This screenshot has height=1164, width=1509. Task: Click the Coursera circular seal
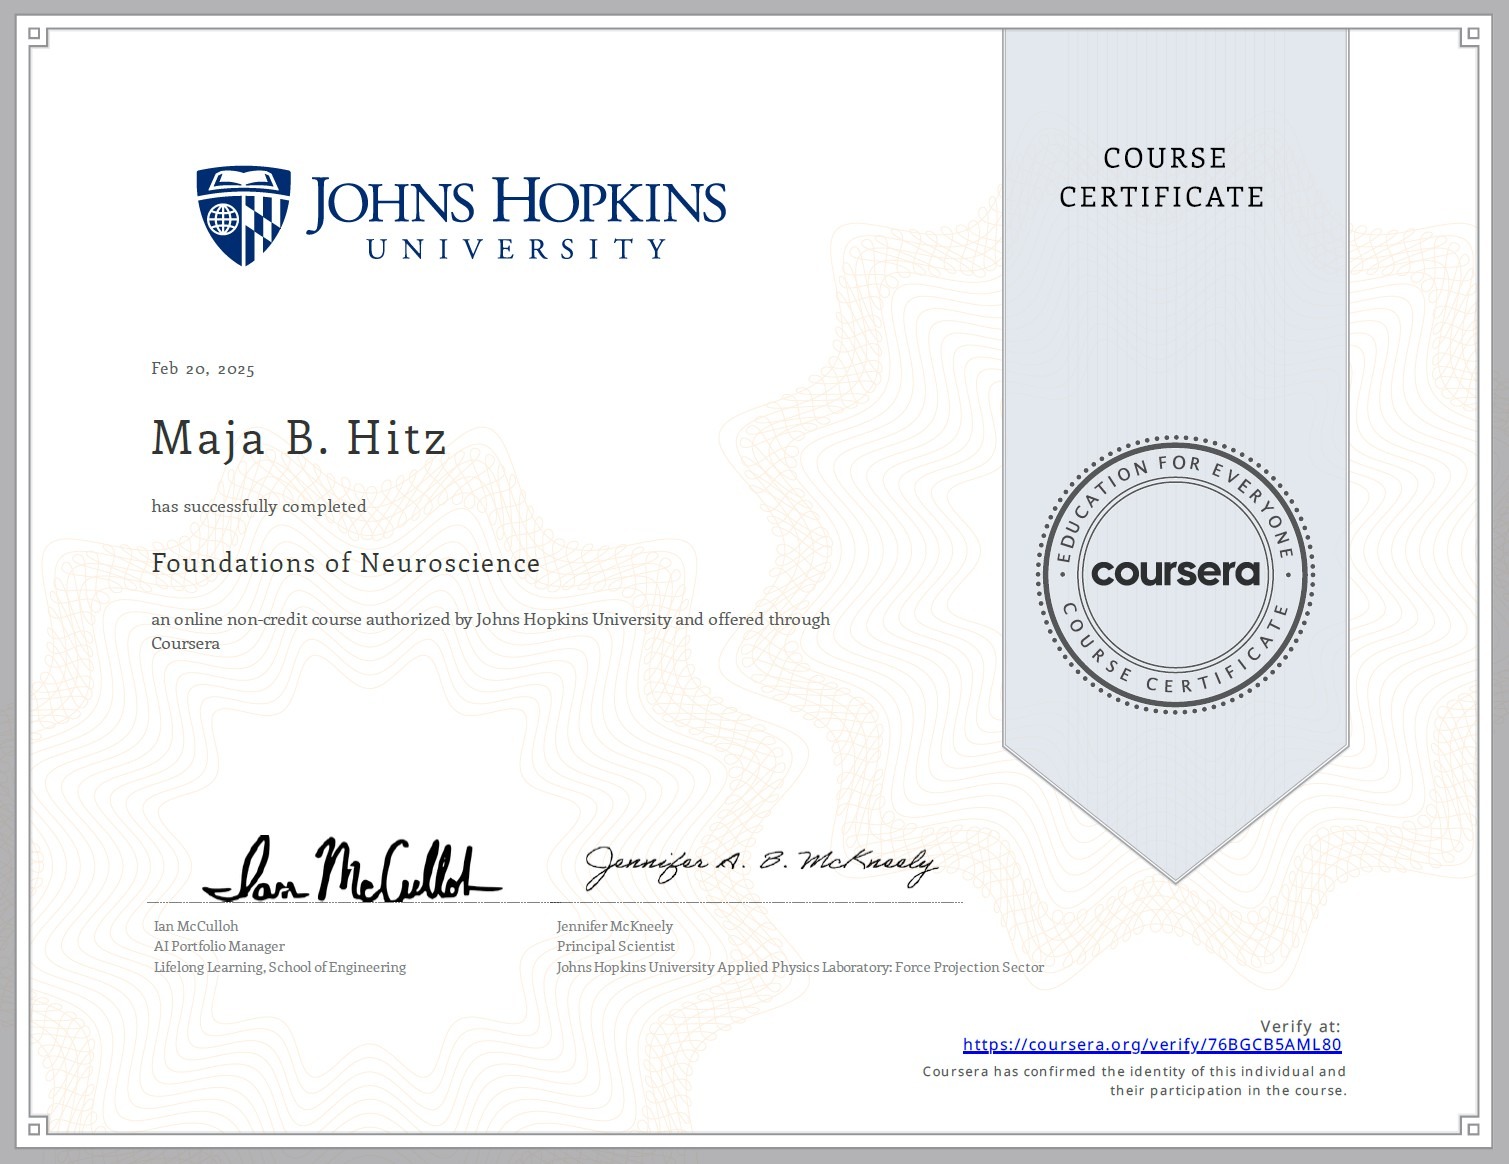pos(1175,574)
